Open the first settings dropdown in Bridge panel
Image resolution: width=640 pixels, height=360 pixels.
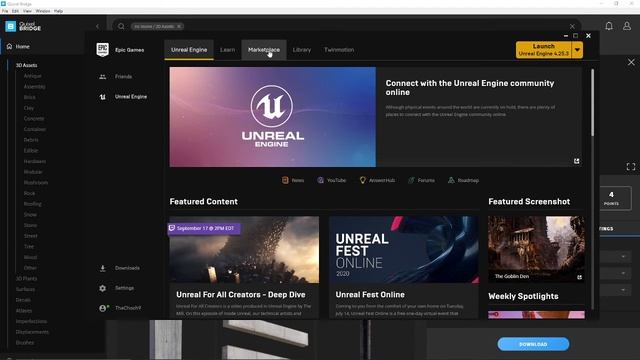click(623, 256)
